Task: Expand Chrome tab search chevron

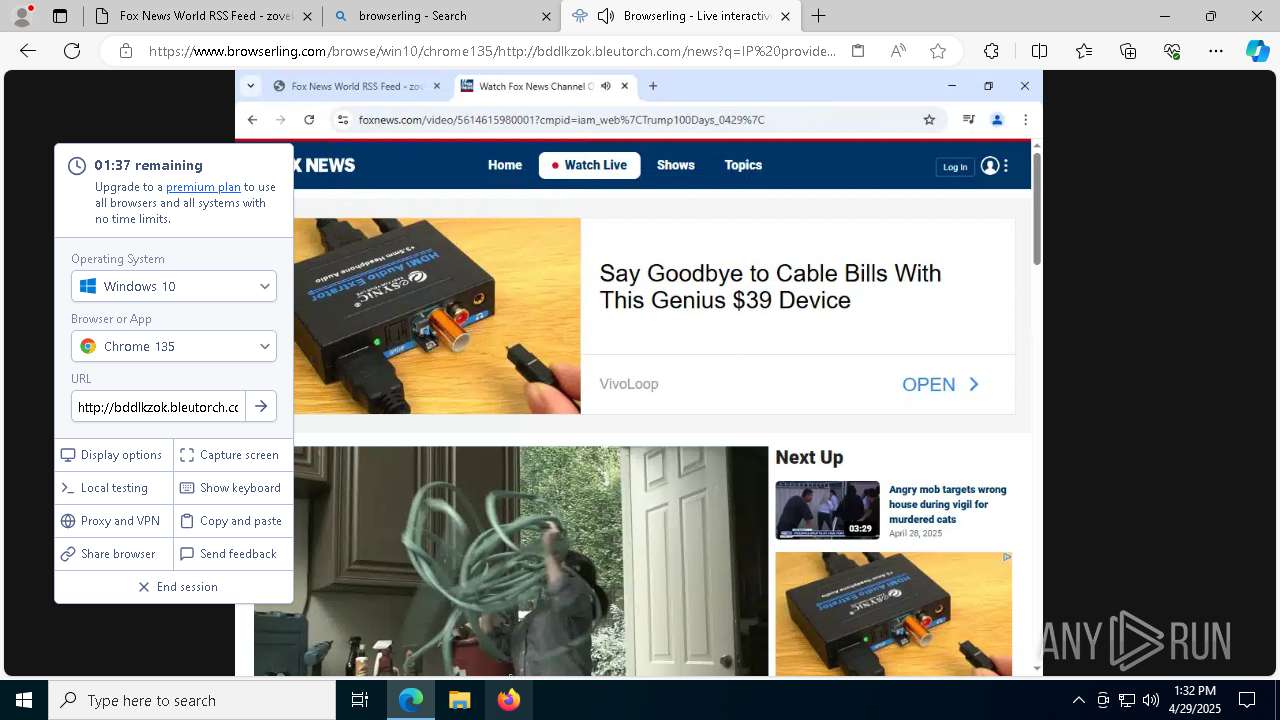Action: [x=251, y=86]
